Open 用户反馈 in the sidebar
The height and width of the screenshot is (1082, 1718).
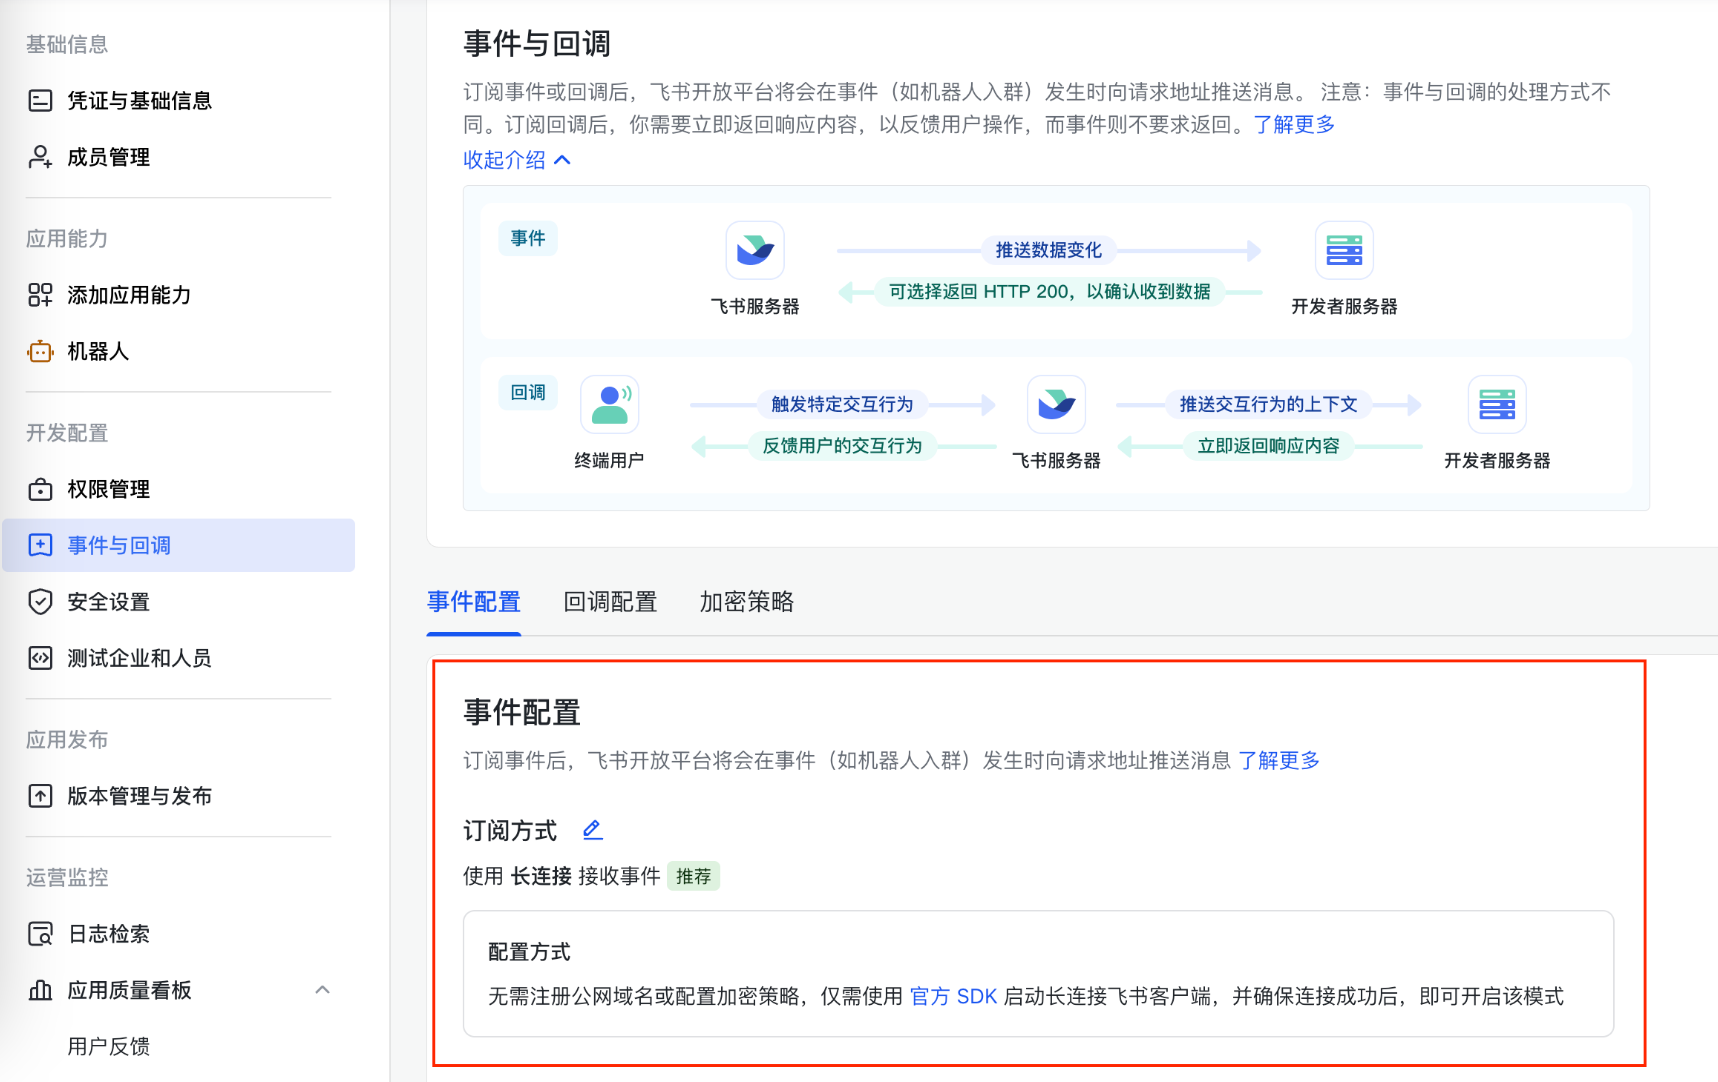point(108,1046)
